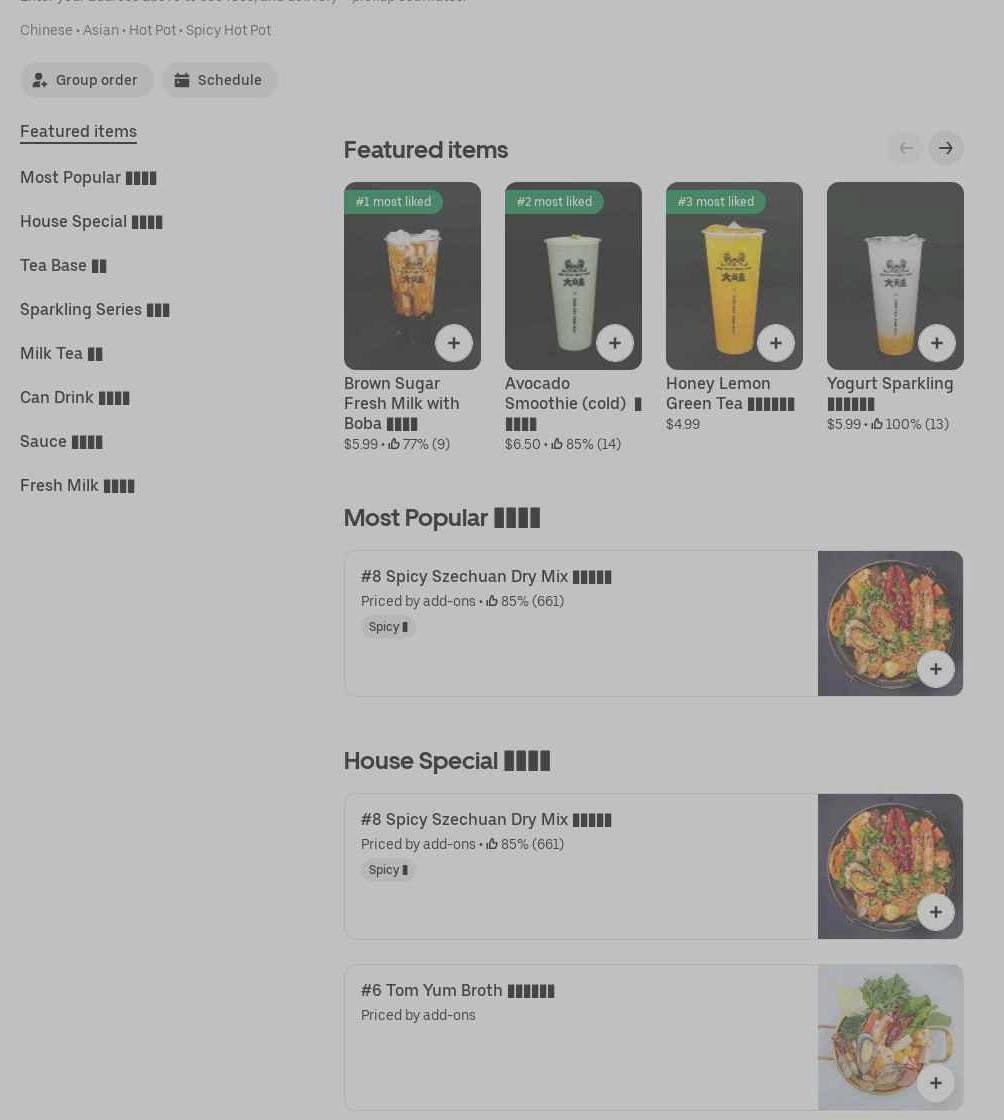Add Yogurt Sparkling drink to cart
The height and width of the screenshot is (1120, 1004).
click(936, 343)
